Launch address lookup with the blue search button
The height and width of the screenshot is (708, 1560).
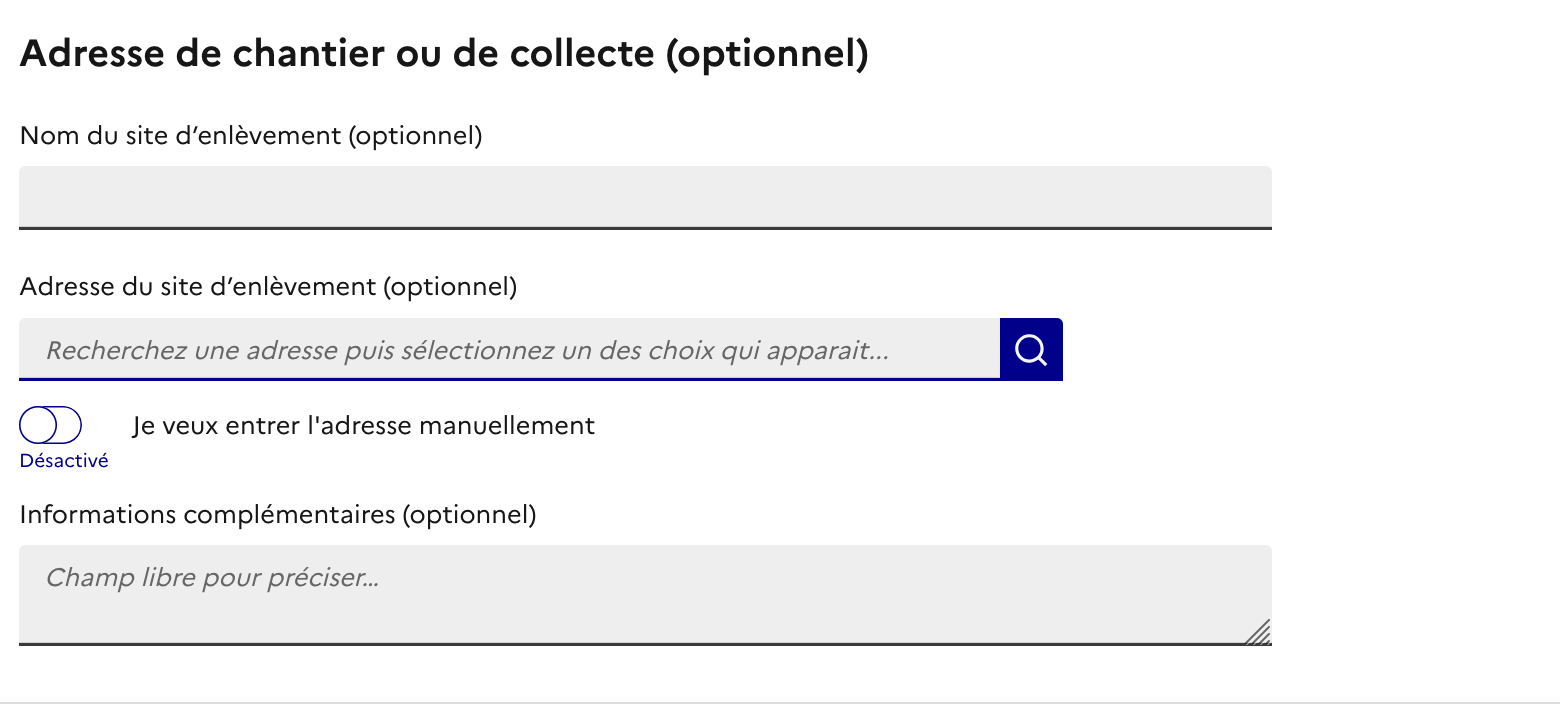pyautogui.click(x=1031, y=349)
